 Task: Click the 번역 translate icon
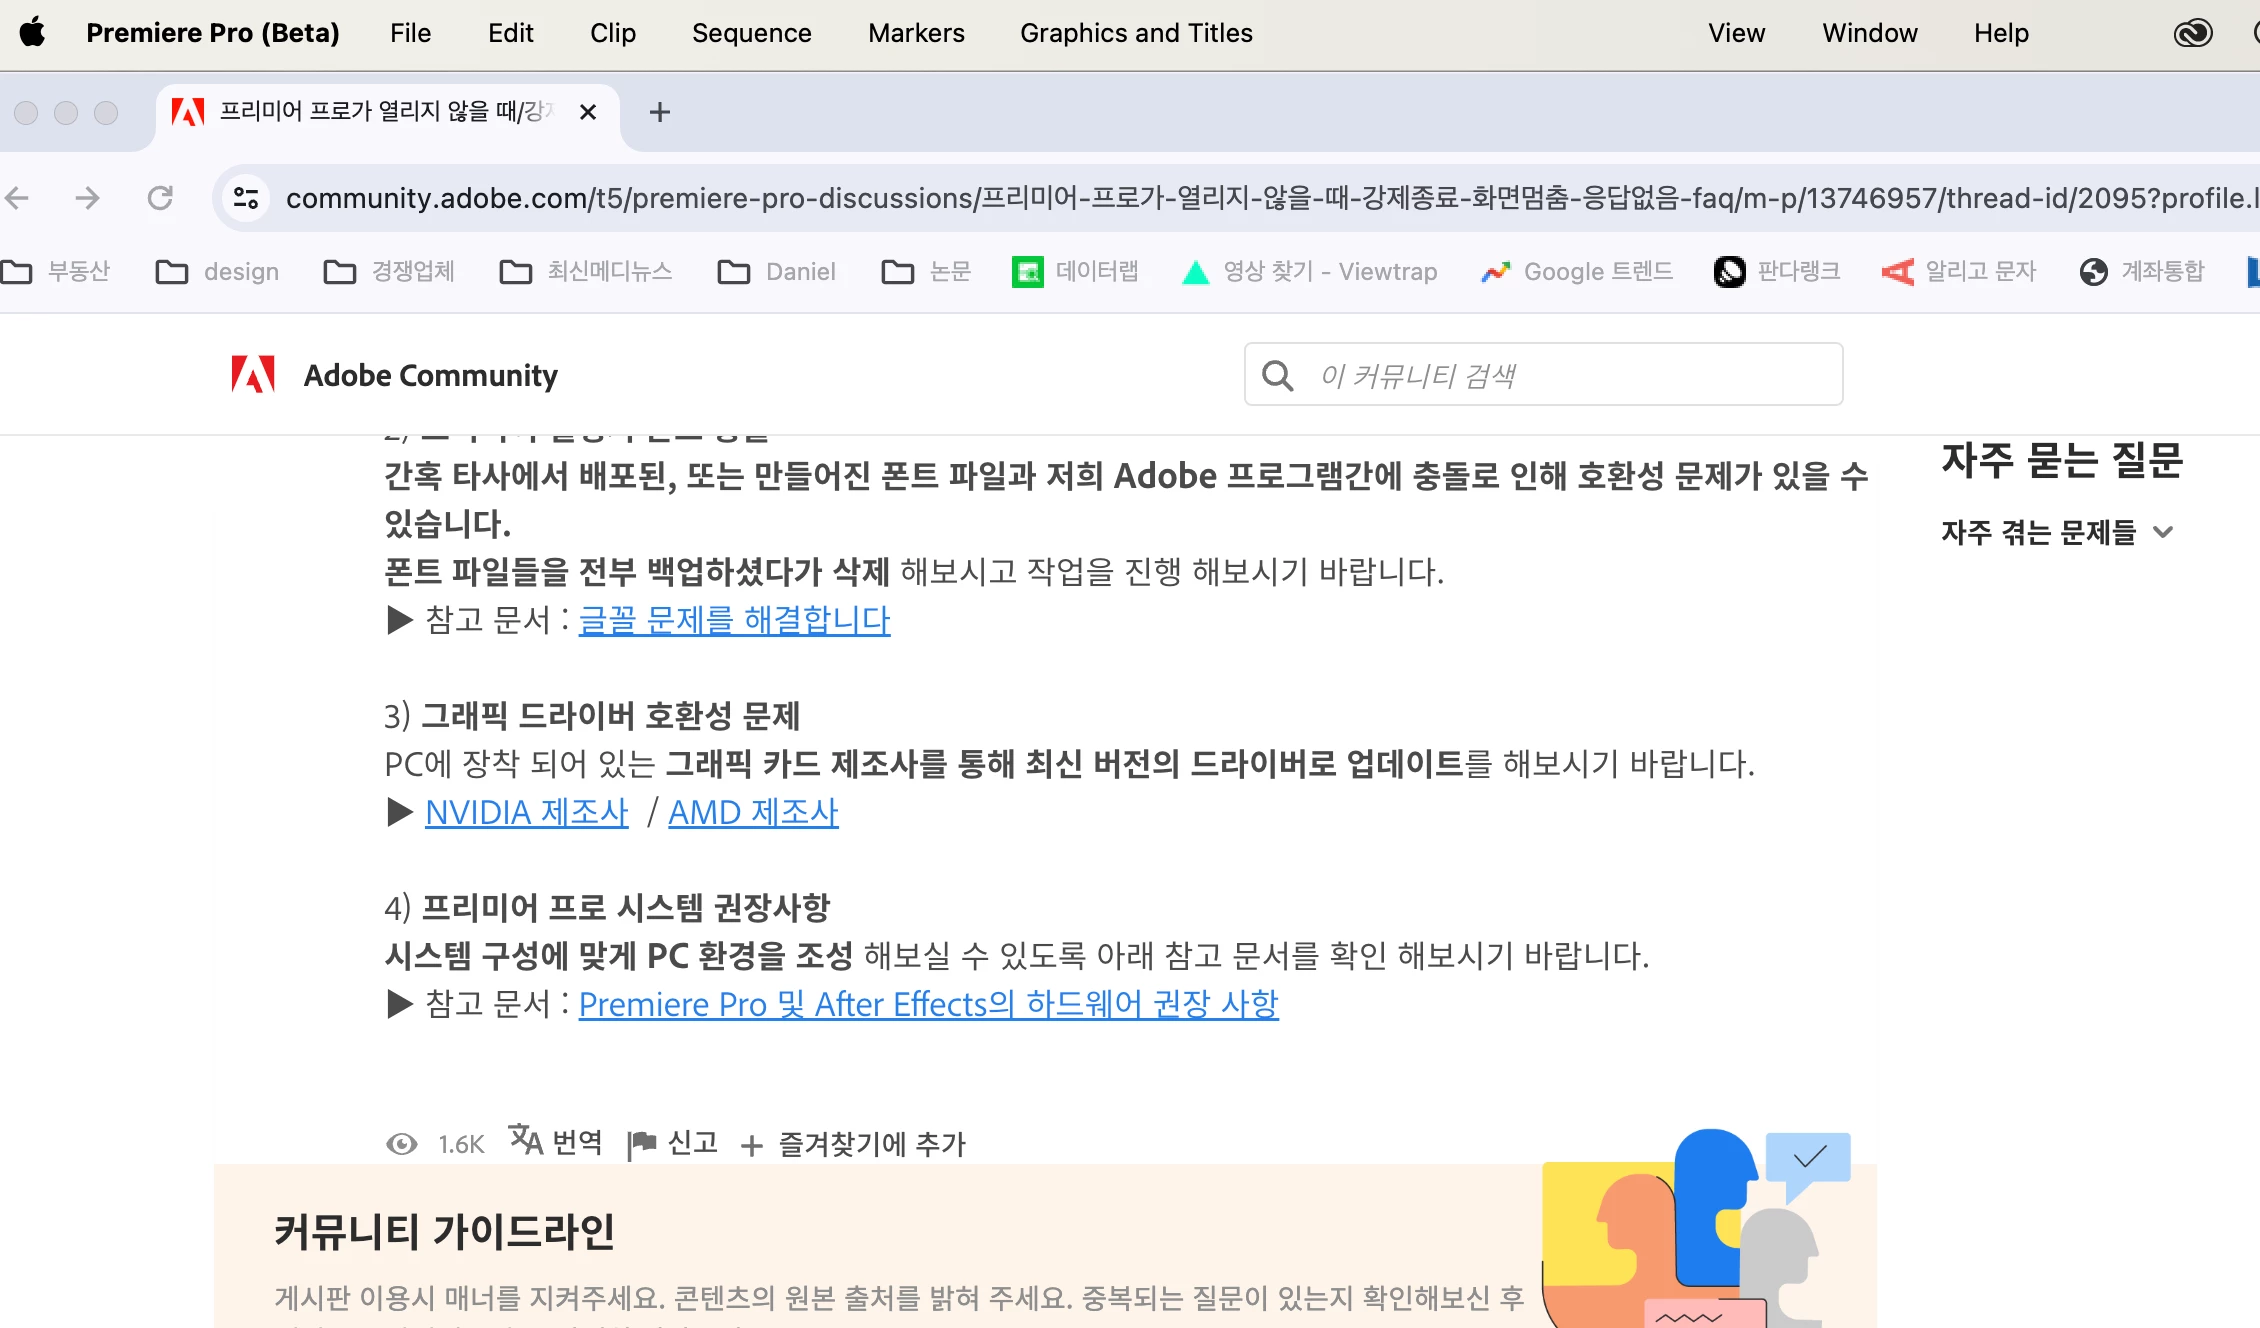[526, 1140]
